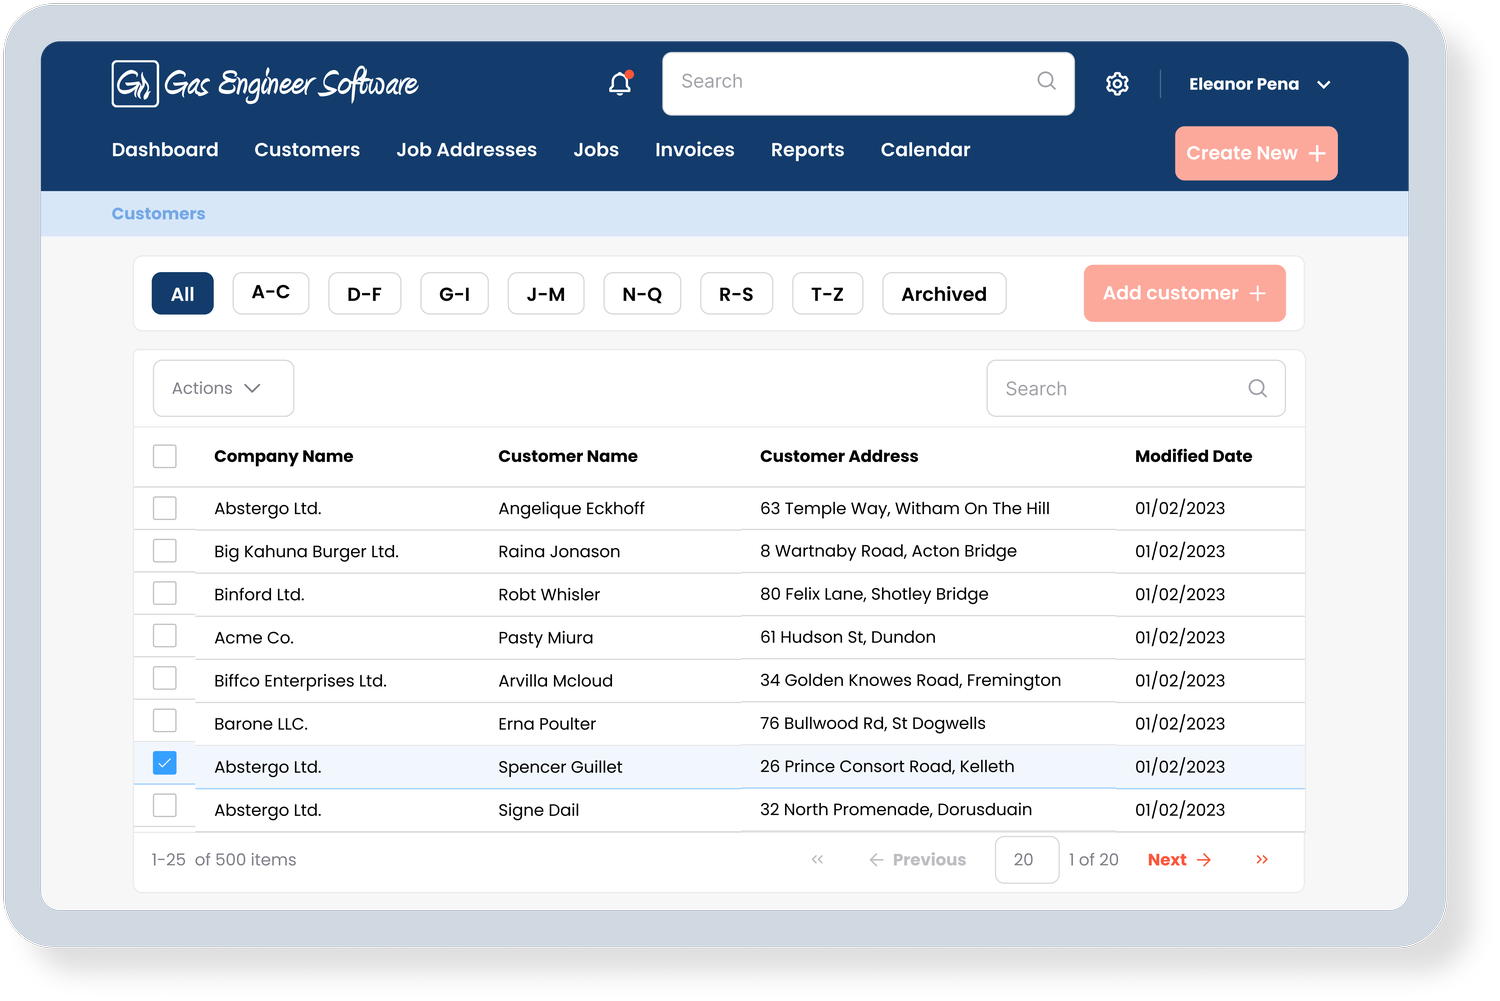Open the notifications bell

pyautogui.click(x=620, y=84)
